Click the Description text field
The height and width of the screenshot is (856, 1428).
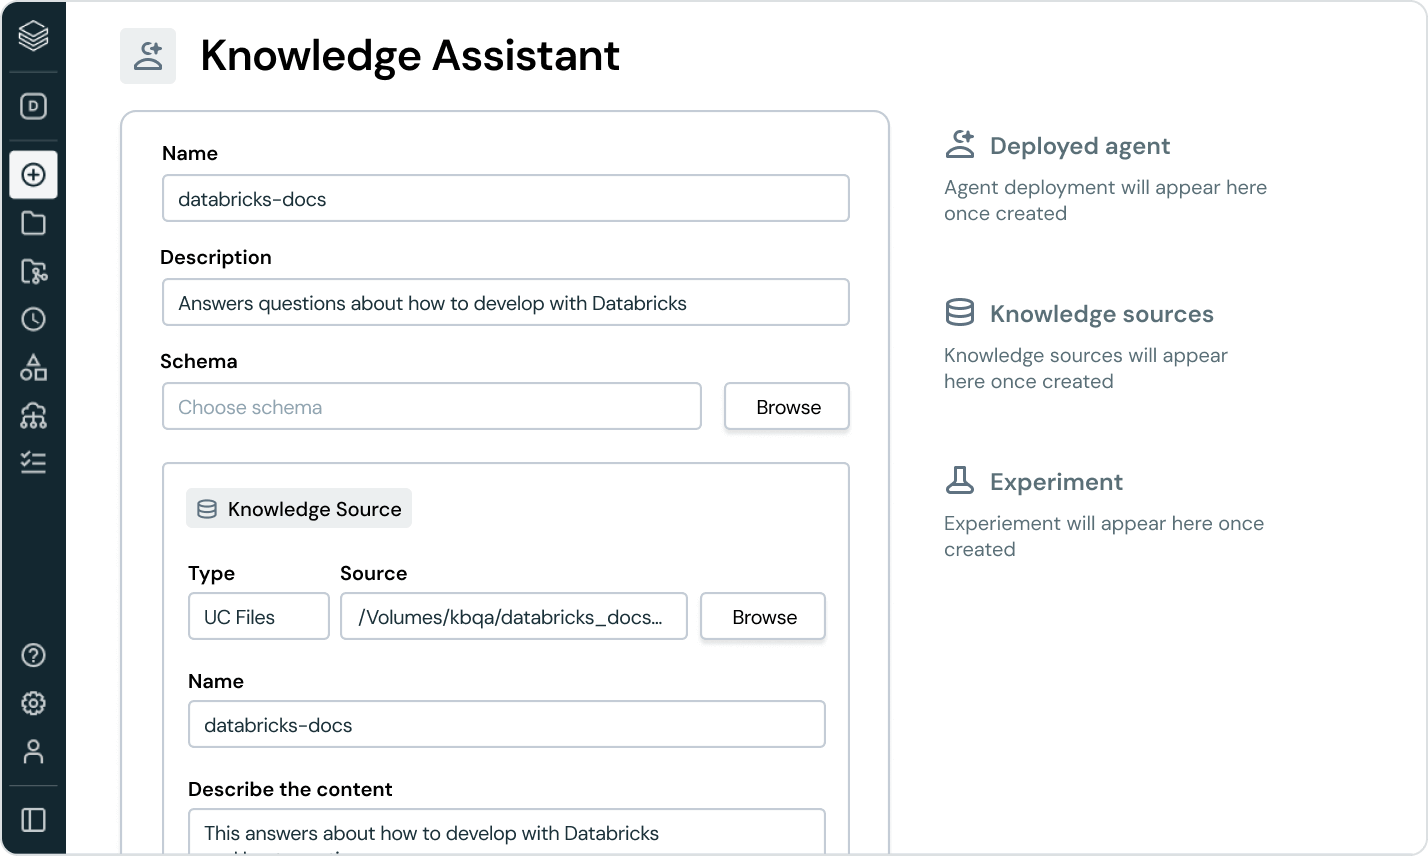[x=505, y=303]
